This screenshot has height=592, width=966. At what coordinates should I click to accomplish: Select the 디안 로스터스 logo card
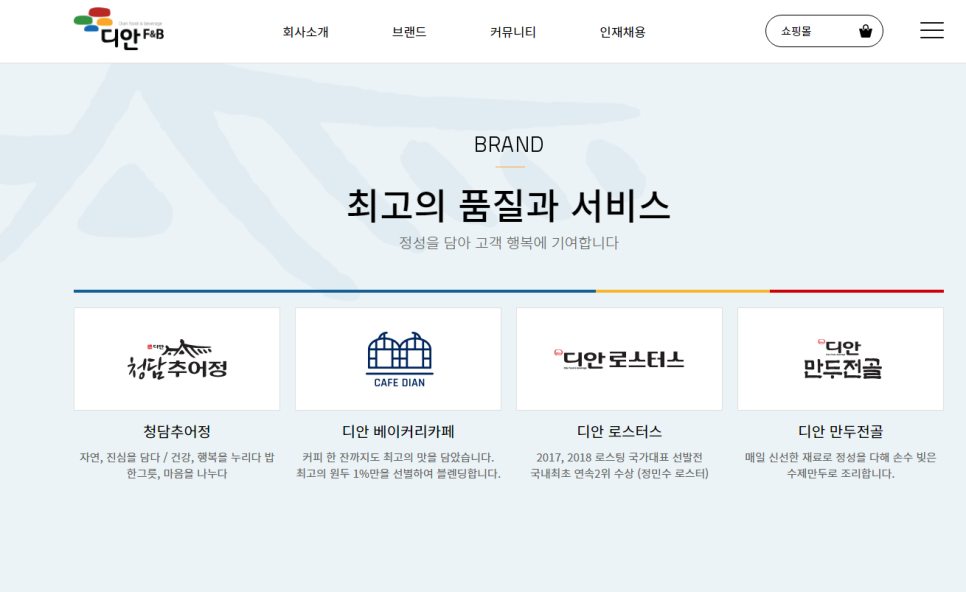[619, 359]
